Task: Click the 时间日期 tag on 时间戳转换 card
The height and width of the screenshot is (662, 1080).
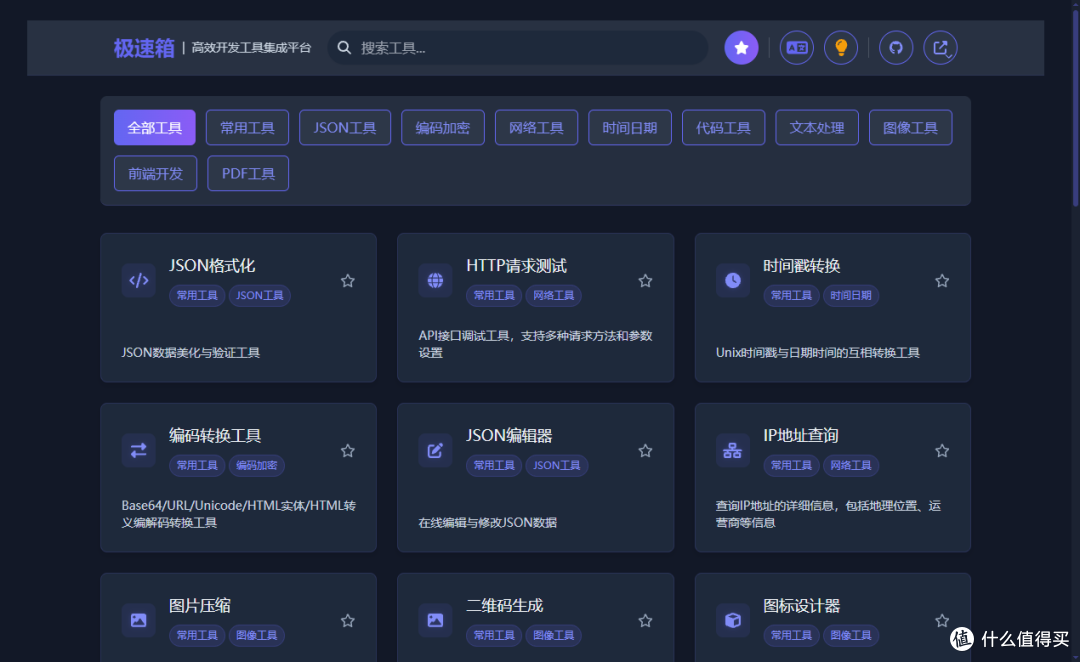Action: click(851, 296)
